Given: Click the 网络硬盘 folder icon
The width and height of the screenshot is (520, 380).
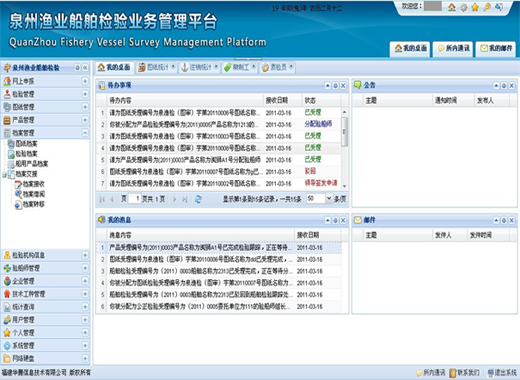Looking at the screenshot, I should click(x=7, y=359).
